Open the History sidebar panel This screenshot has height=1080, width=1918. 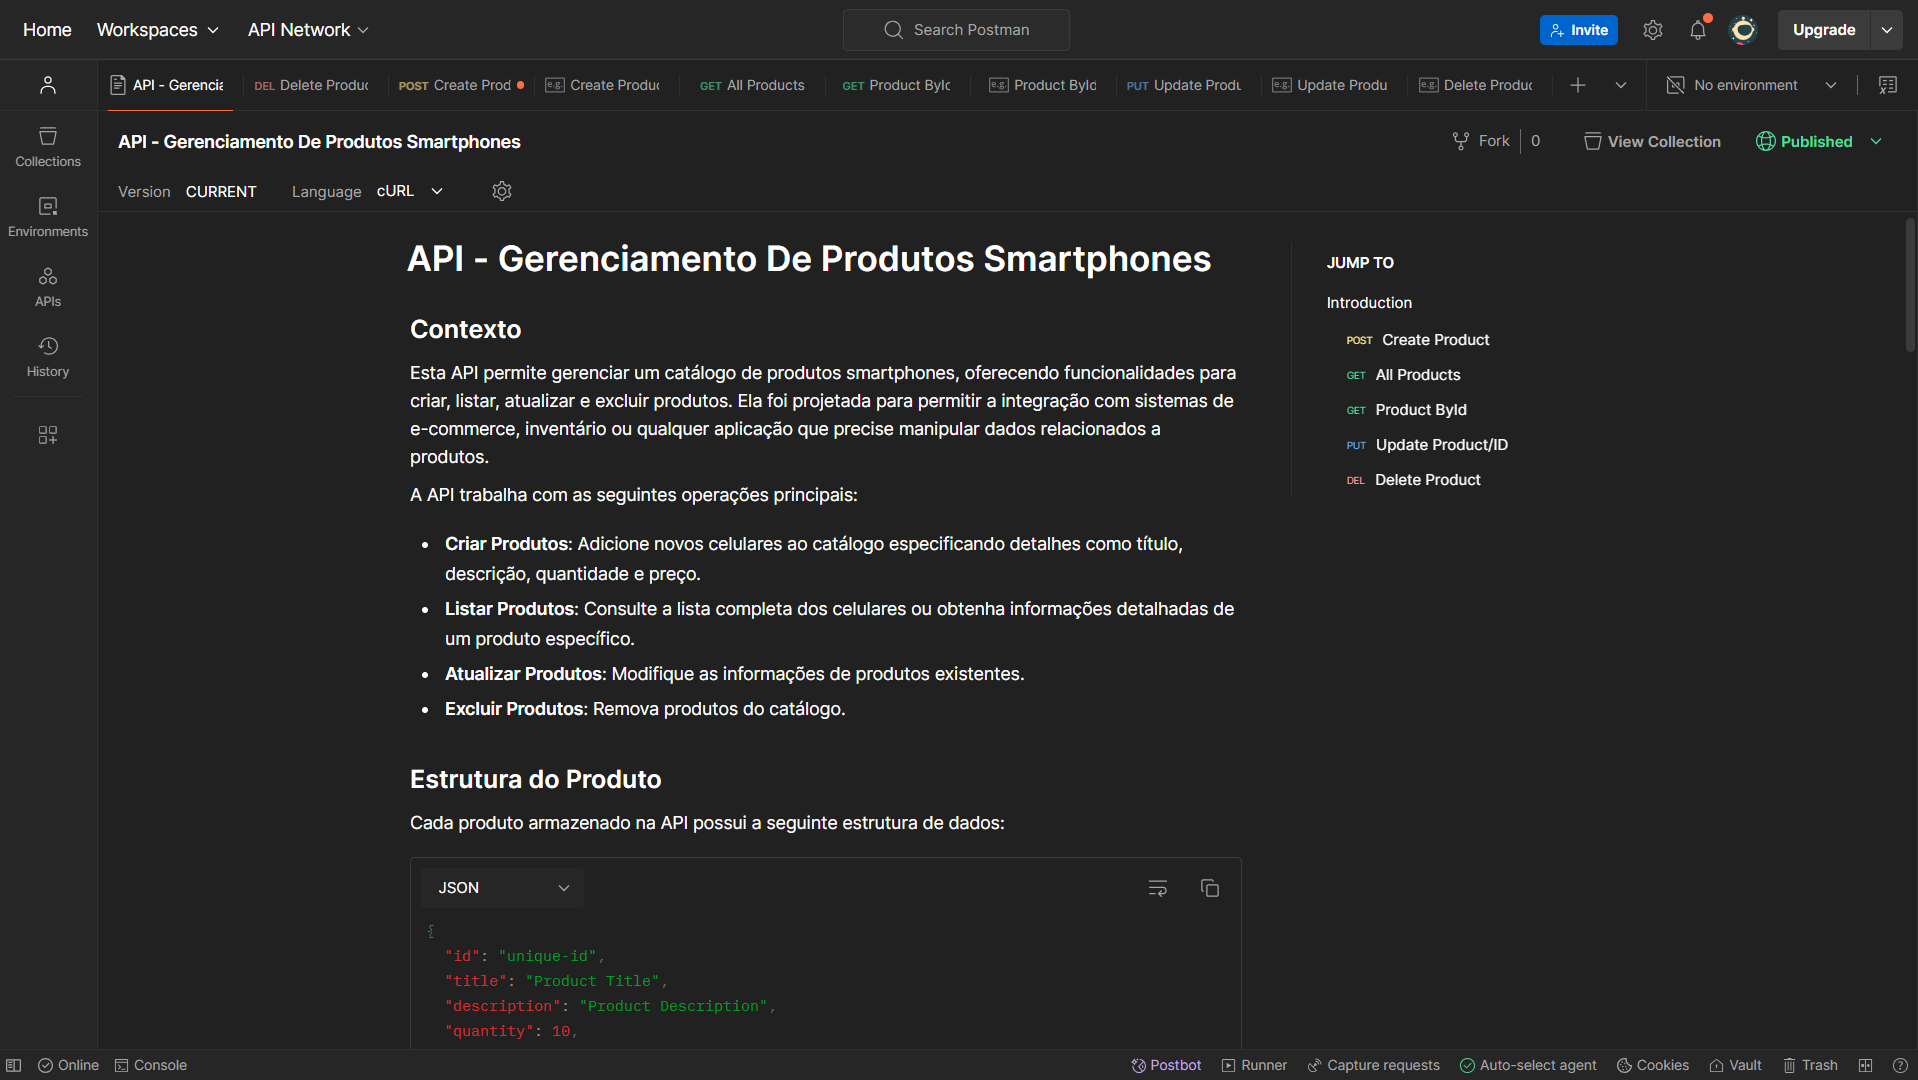(x=47, y=356)
